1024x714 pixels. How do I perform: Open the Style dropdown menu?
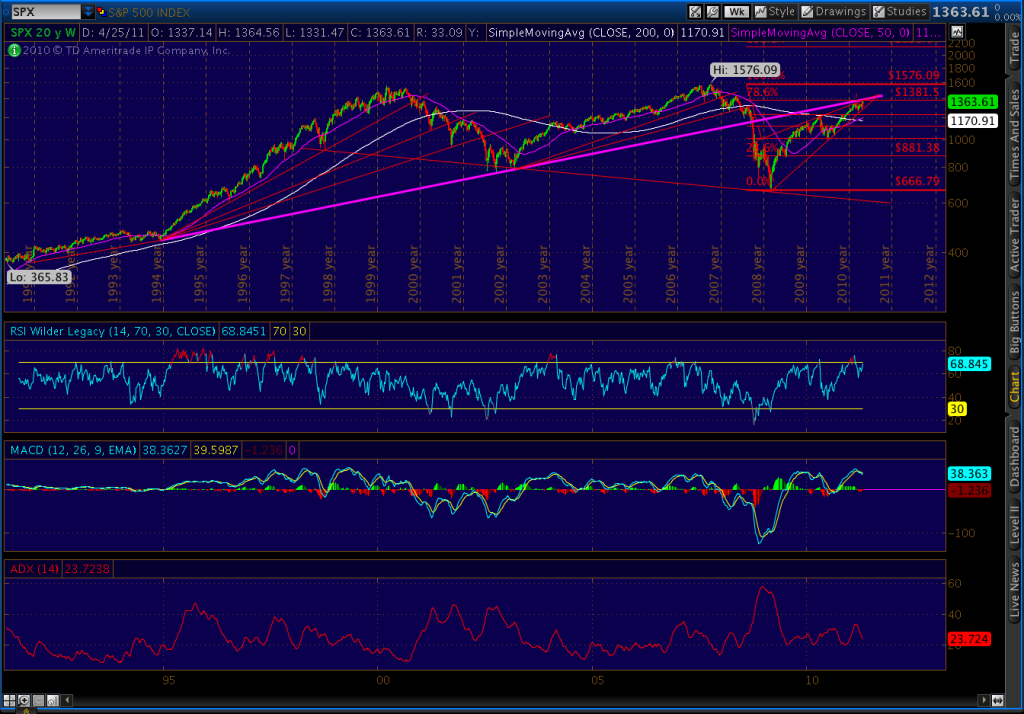[775, 12]
